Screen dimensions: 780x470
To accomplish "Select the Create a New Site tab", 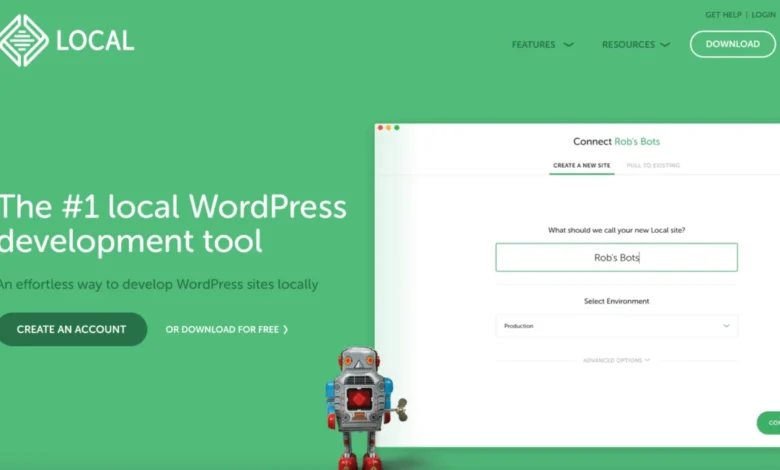I will 581,165.
